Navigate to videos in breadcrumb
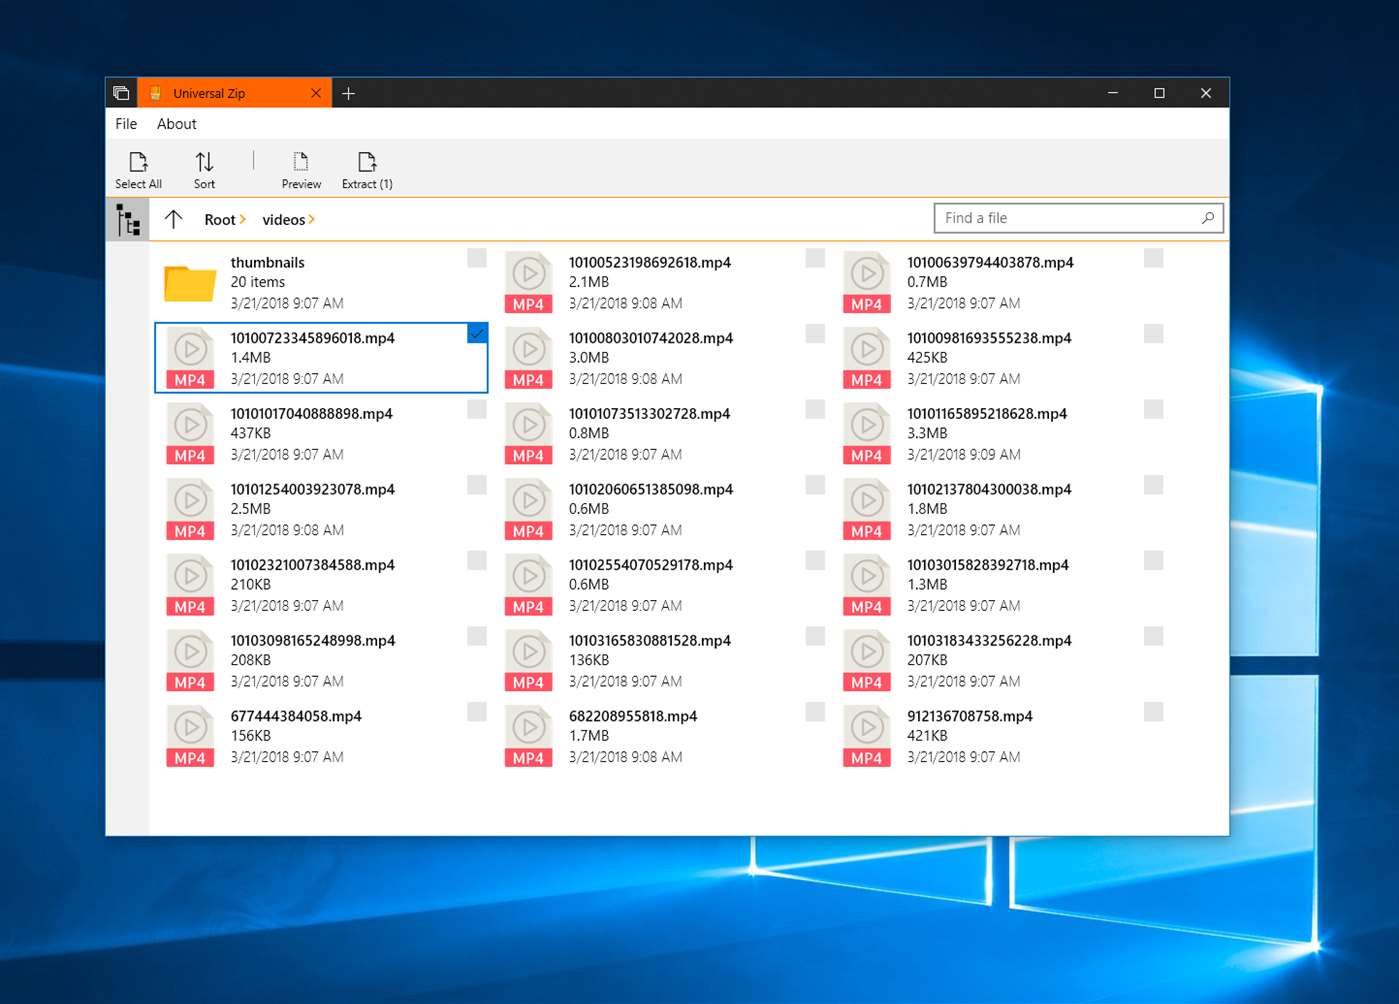This screenshot has height=1004, width=1399. [x=284, y=220]
